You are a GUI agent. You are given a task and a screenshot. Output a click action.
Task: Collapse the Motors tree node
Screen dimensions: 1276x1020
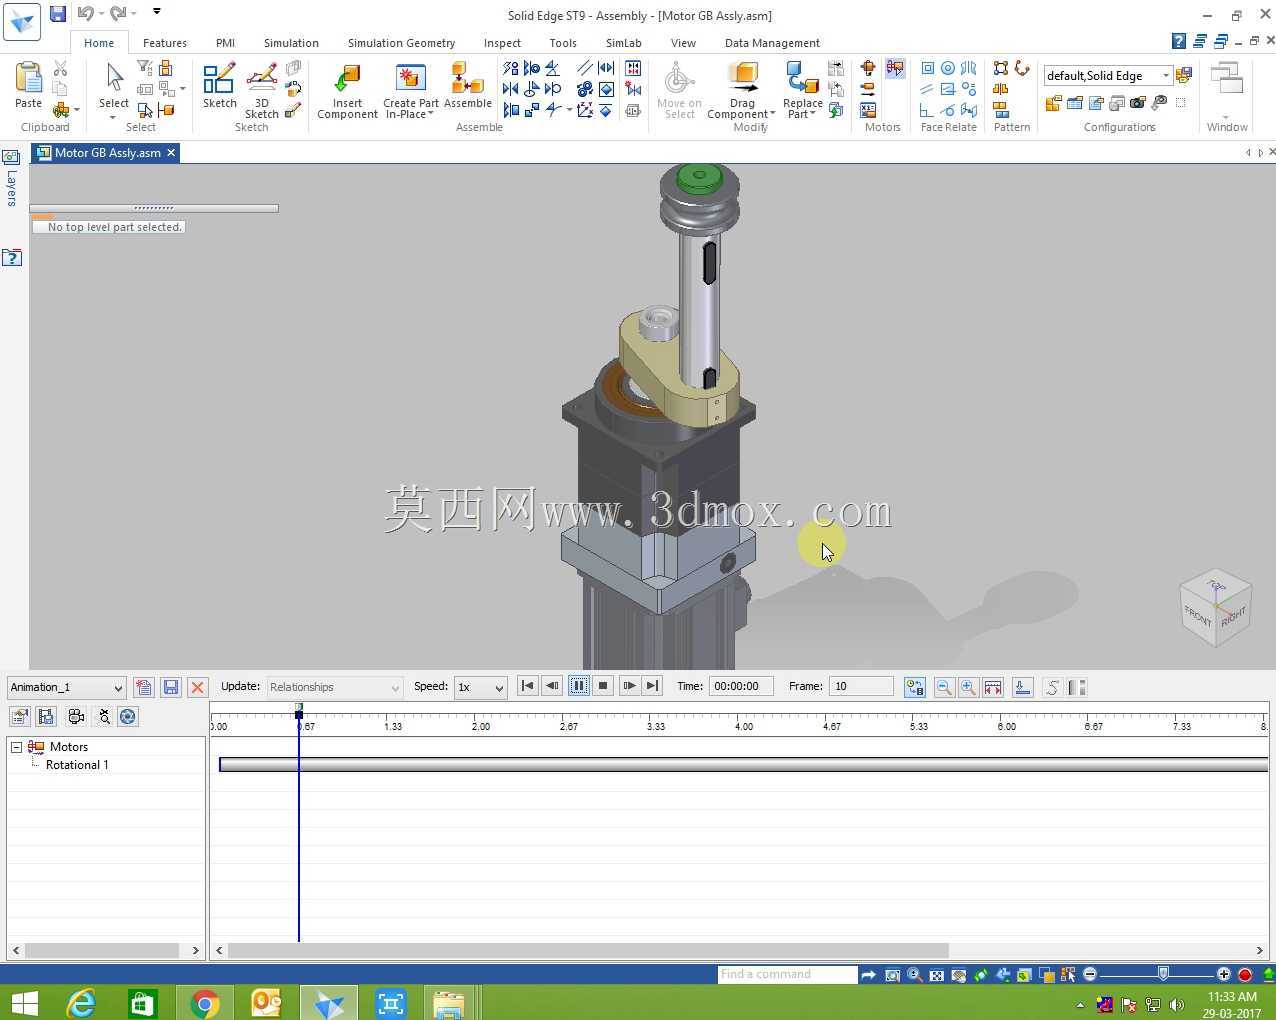16,747
